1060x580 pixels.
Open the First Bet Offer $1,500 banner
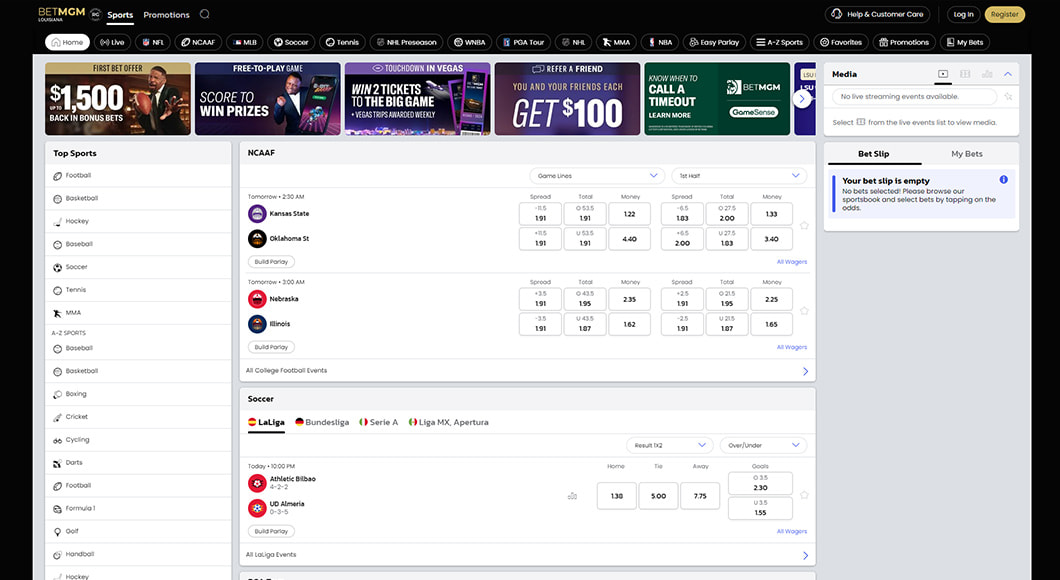coord(118,99)
